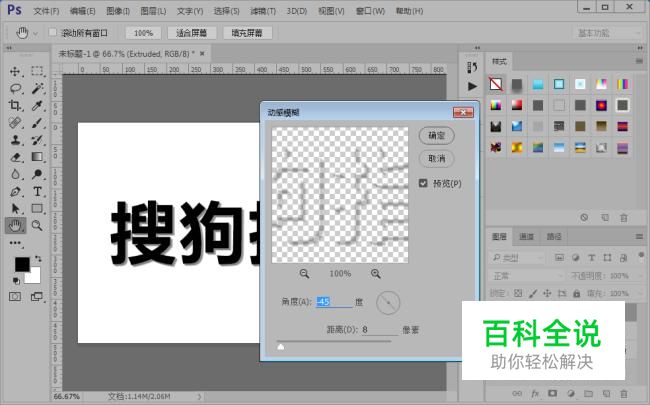Select the Eyedropper tool
This screenshot has height=405, width=650.
[37, 105]
